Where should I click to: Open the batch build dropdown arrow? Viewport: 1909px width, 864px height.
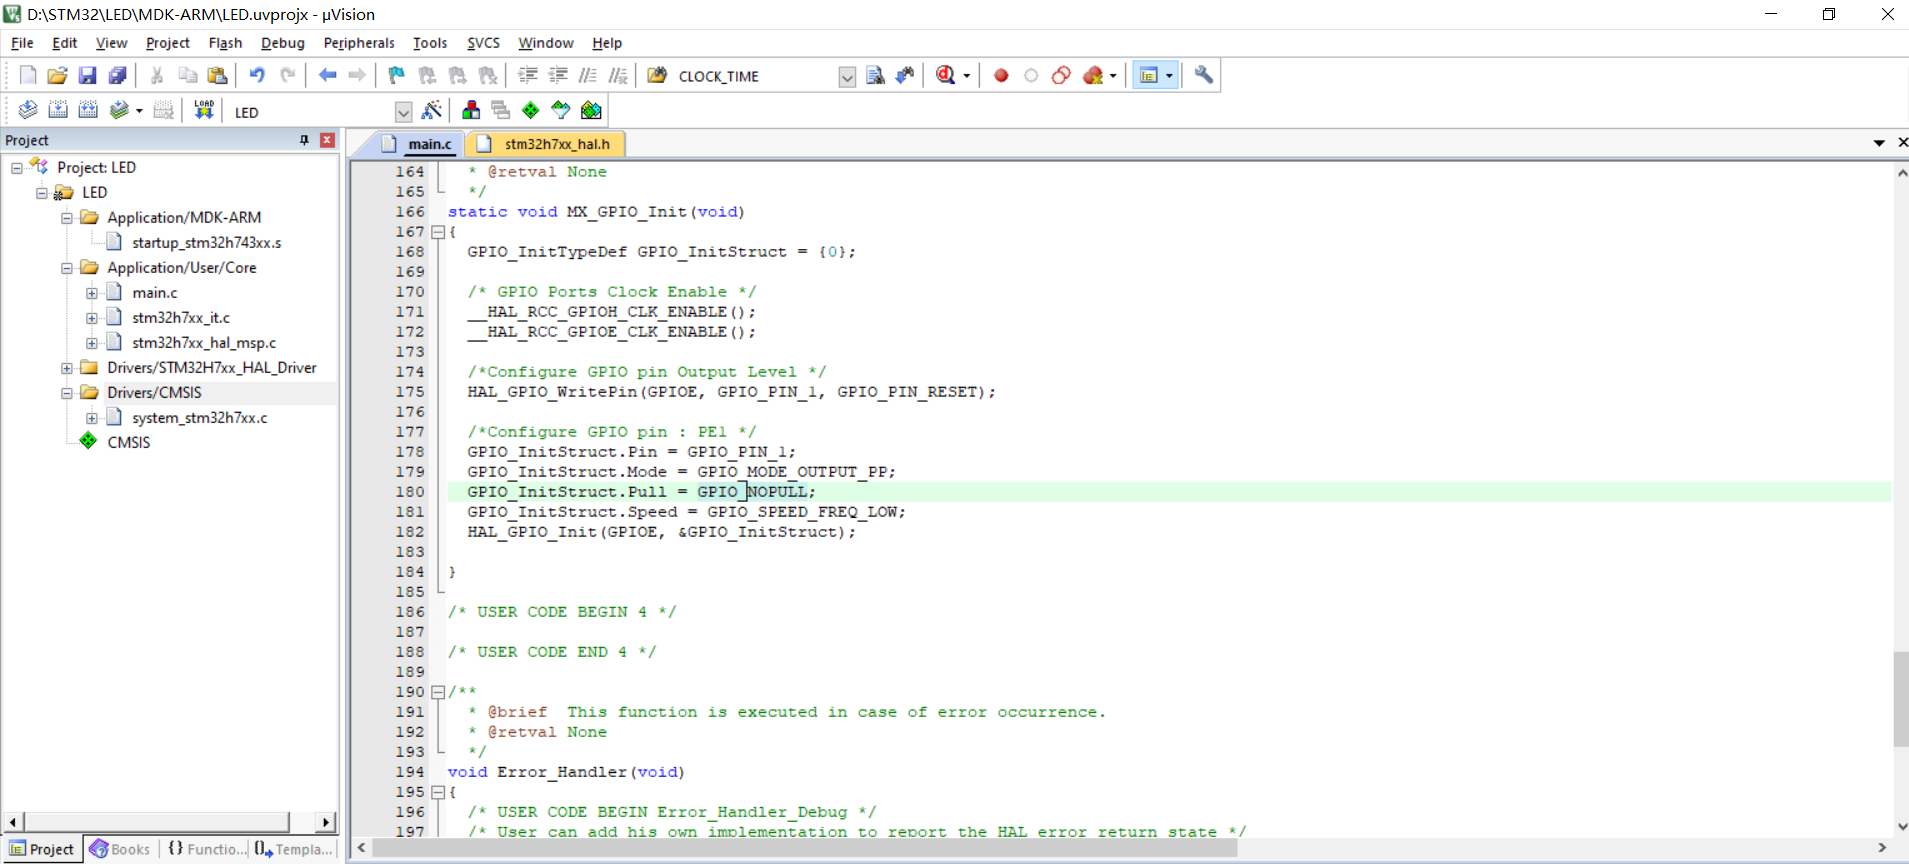[138, 111]
